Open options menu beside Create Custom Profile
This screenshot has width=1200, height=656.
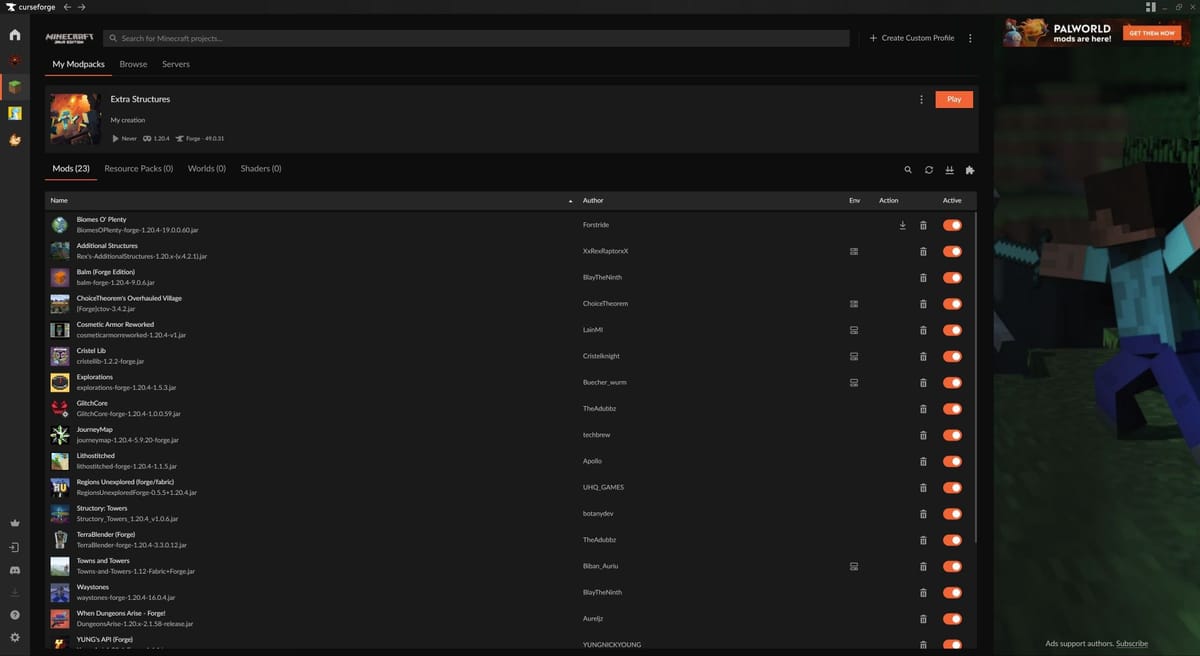[970, 38]
